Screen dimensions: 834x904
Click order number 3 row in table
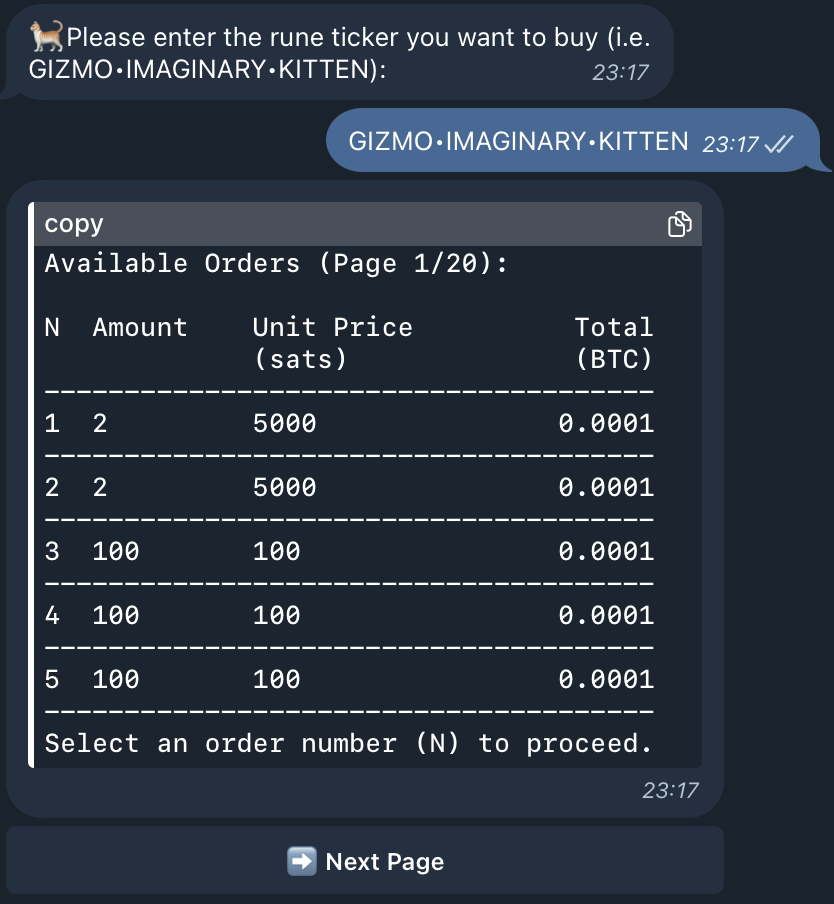point(349,551)
